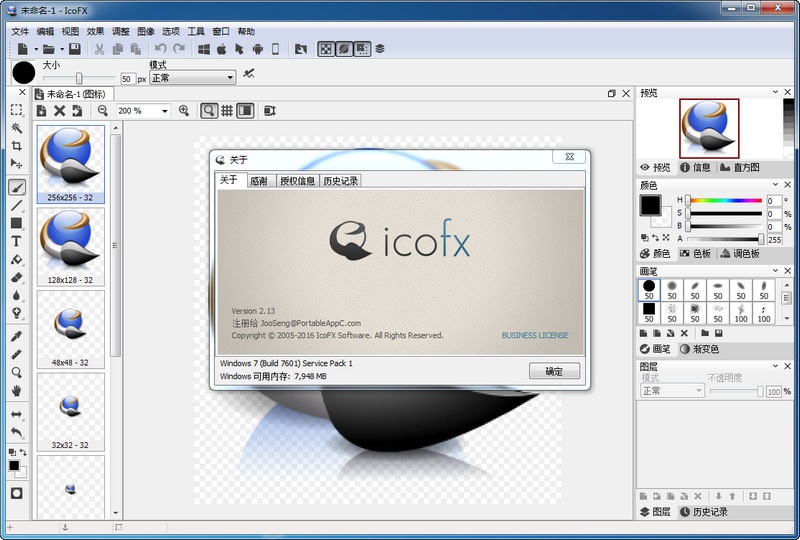Collapse the 颜色 panel chevron
This screenshot has height=540, width=800.
tap(776, 184)
